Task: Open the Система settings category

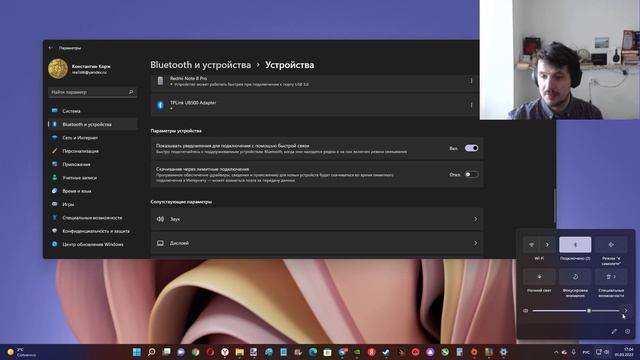Action: click(x=93, y=111)
